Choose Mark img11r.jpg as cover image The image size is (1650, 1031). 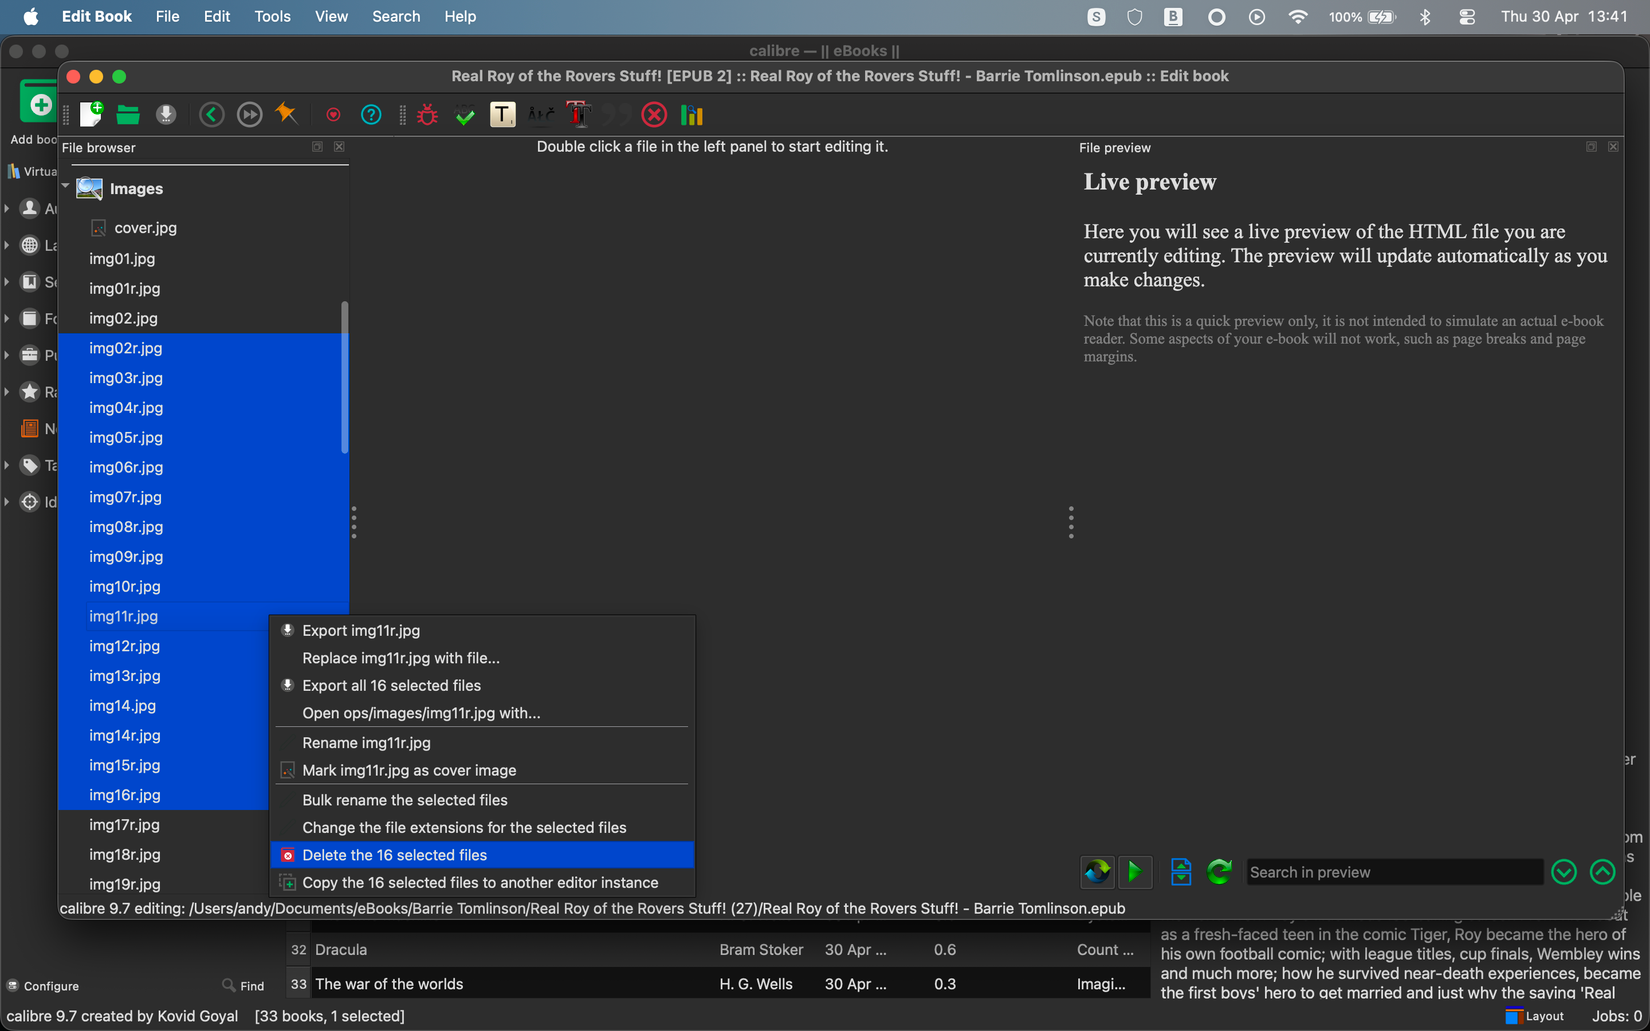[482, 770]
